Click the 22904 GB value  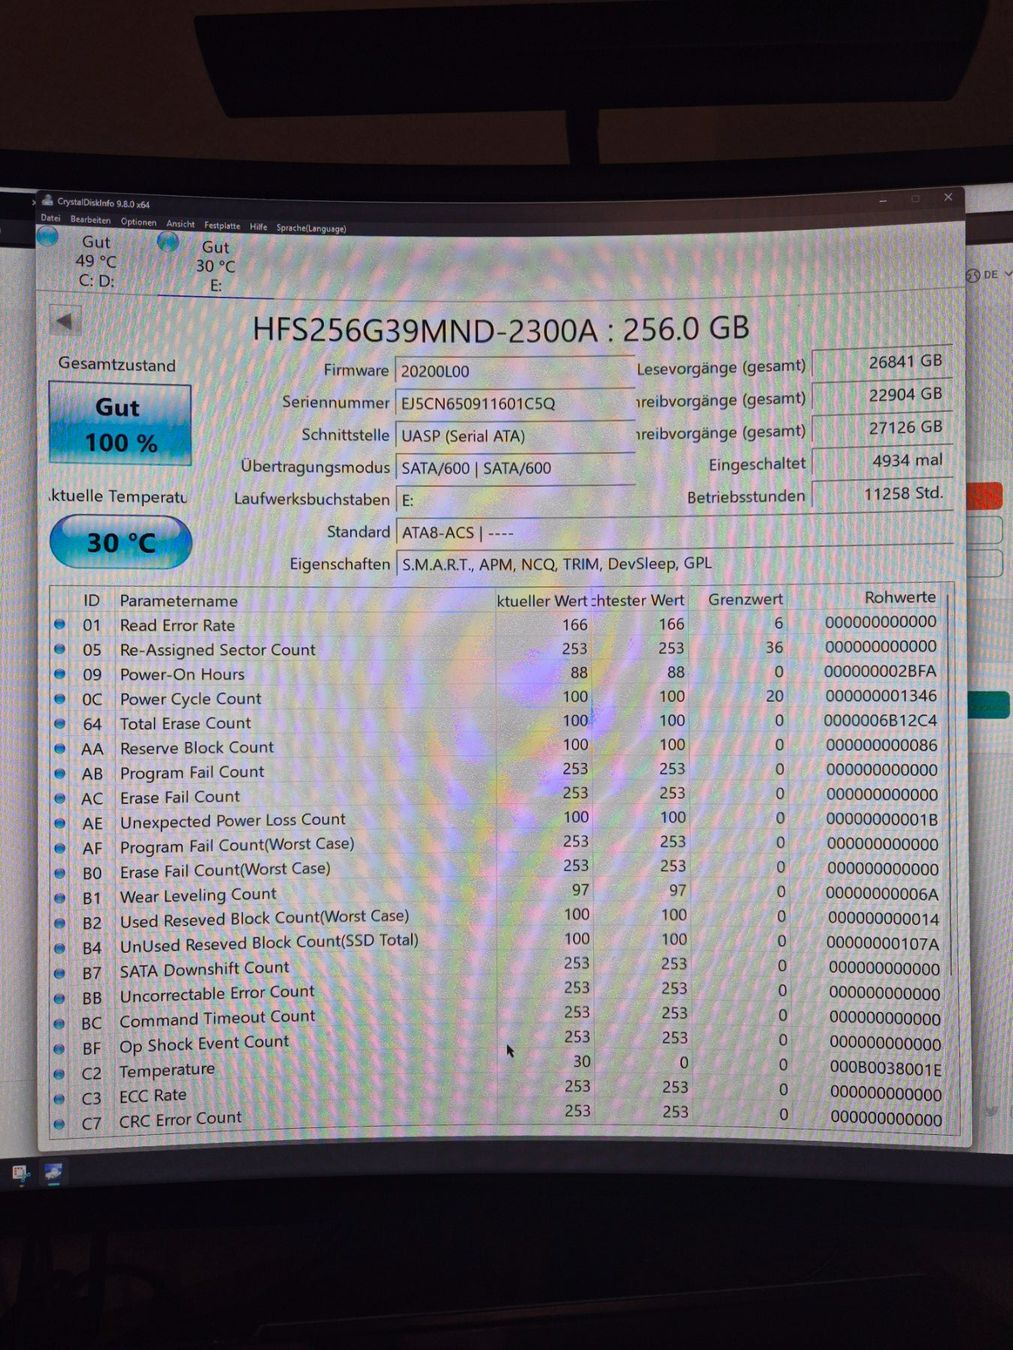(881, 395)
